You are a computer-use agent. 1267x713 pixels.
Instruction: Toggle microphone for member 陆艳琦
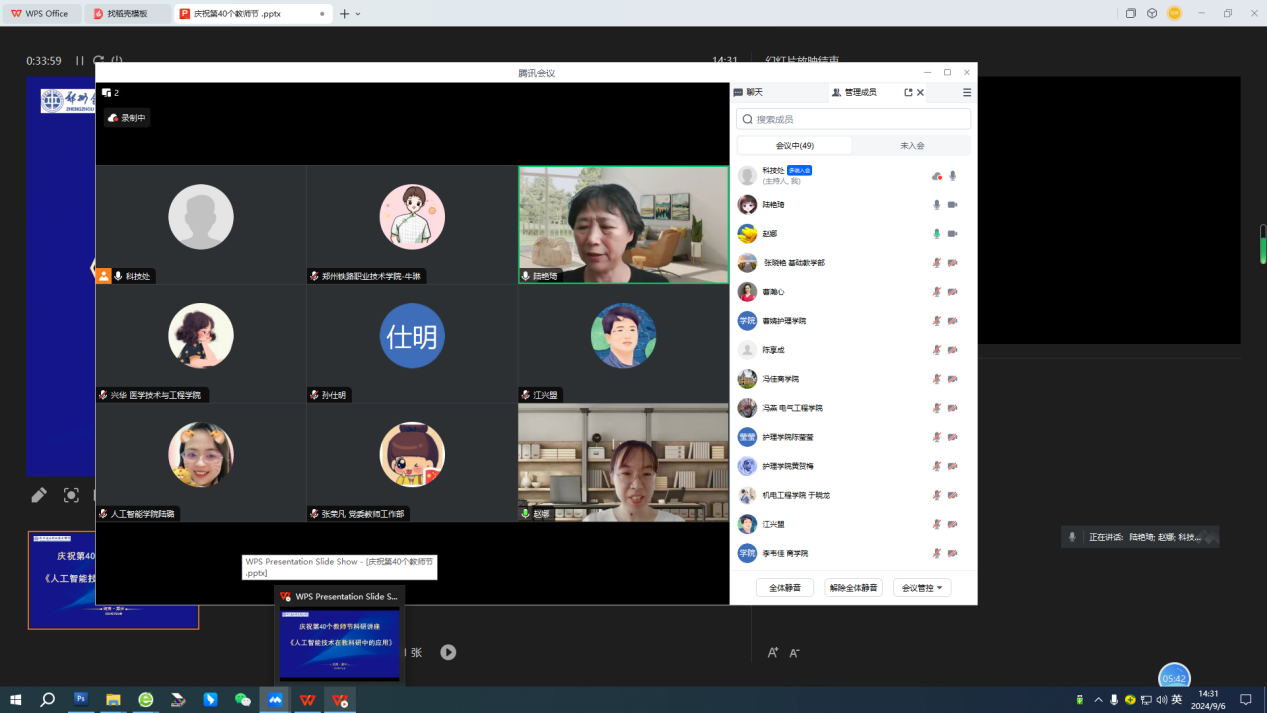(937, 205)
